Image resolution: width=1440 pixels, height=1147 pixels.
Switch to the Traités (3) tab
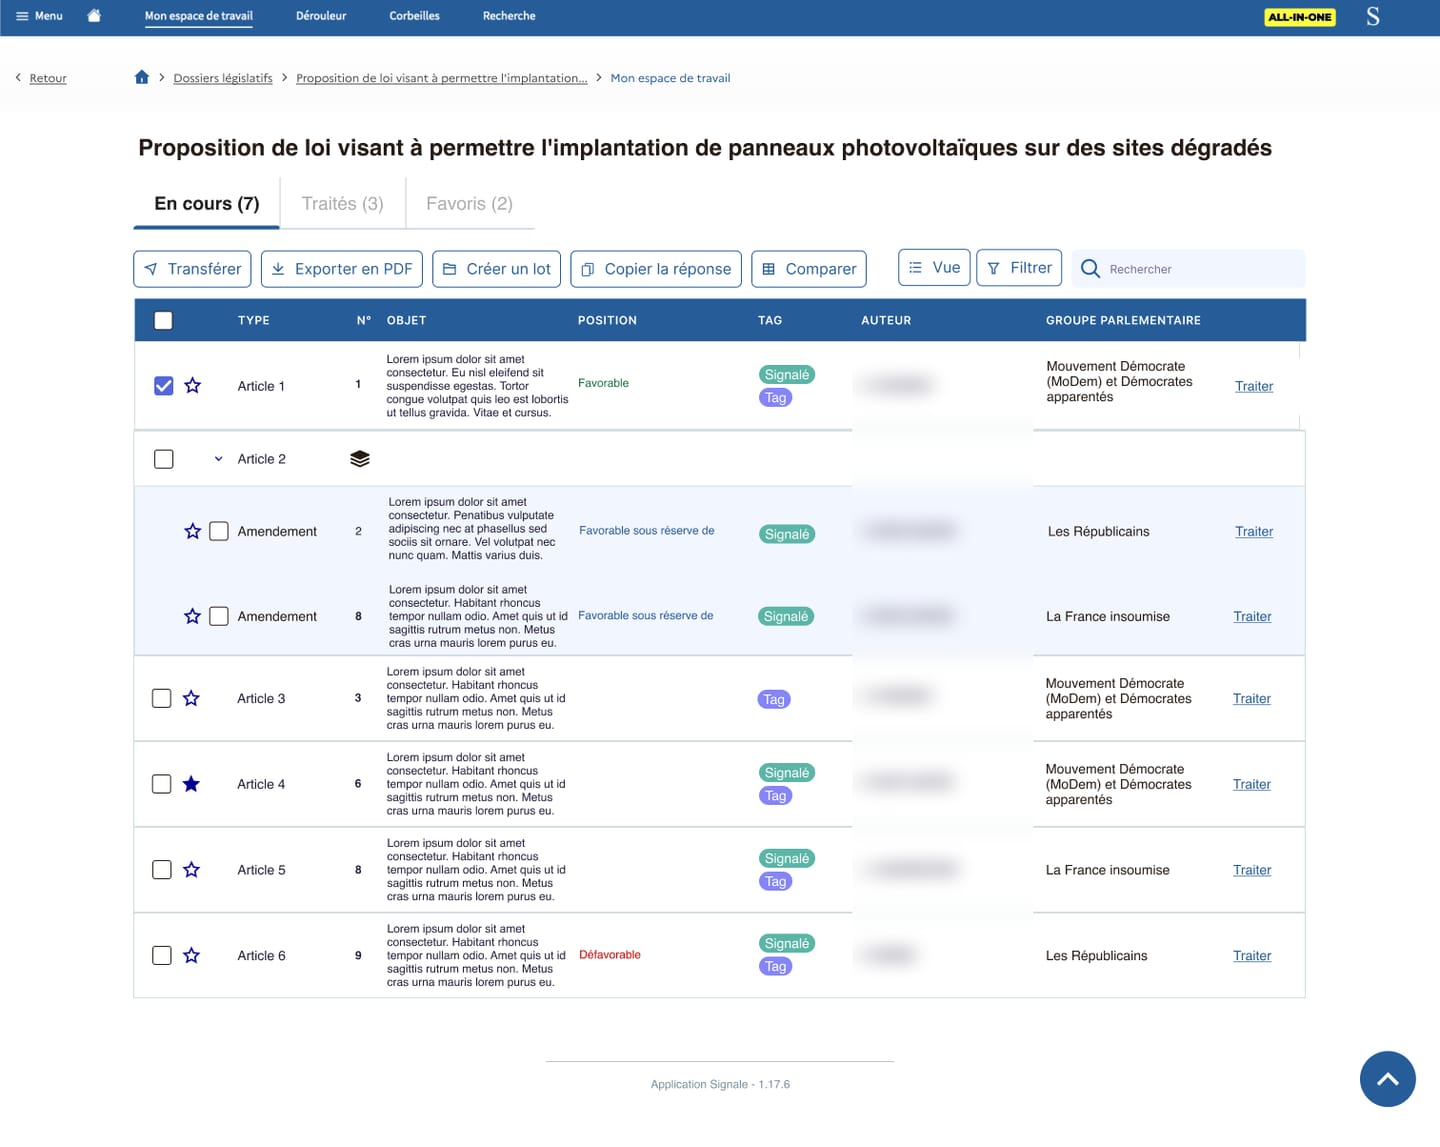click(x=343, y=203)
